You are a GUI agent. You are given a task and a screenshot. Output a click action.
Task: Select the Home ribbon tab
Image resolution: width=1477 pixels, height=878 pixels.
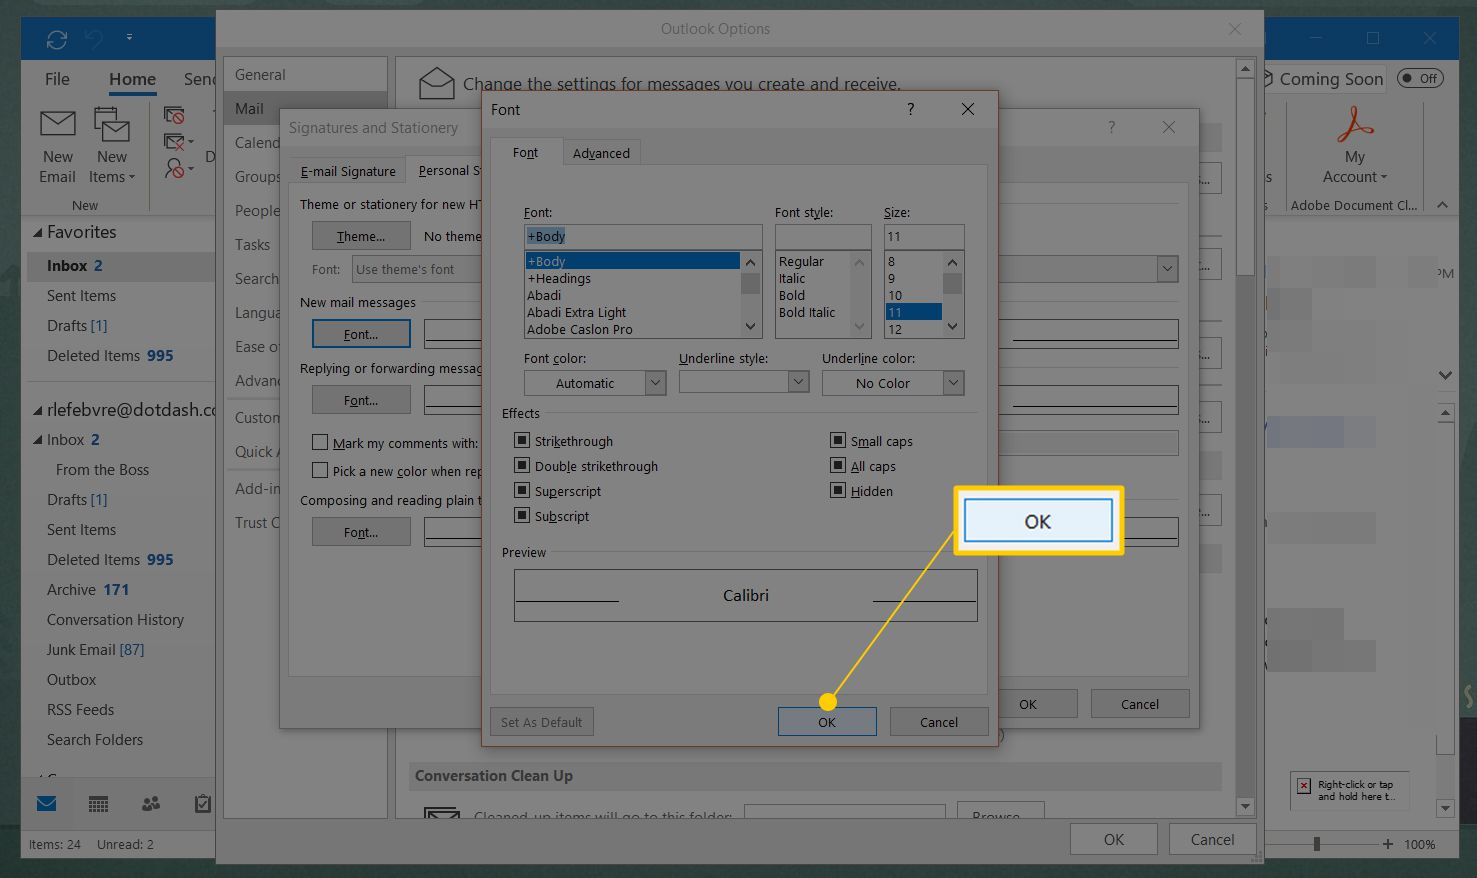(x=132, y=79)
